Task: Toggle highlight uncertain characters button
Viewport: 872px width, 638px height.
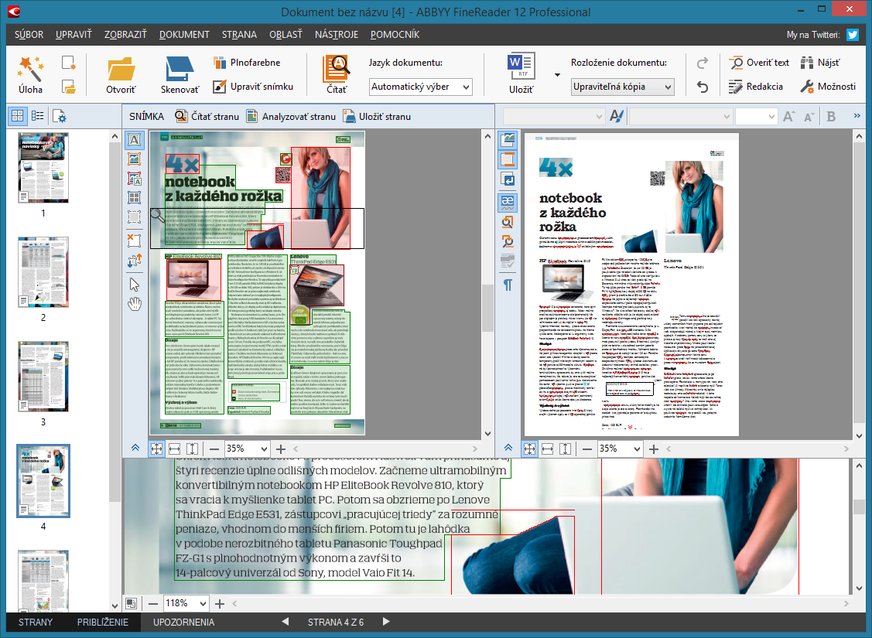Action: [x=508, y=200]
